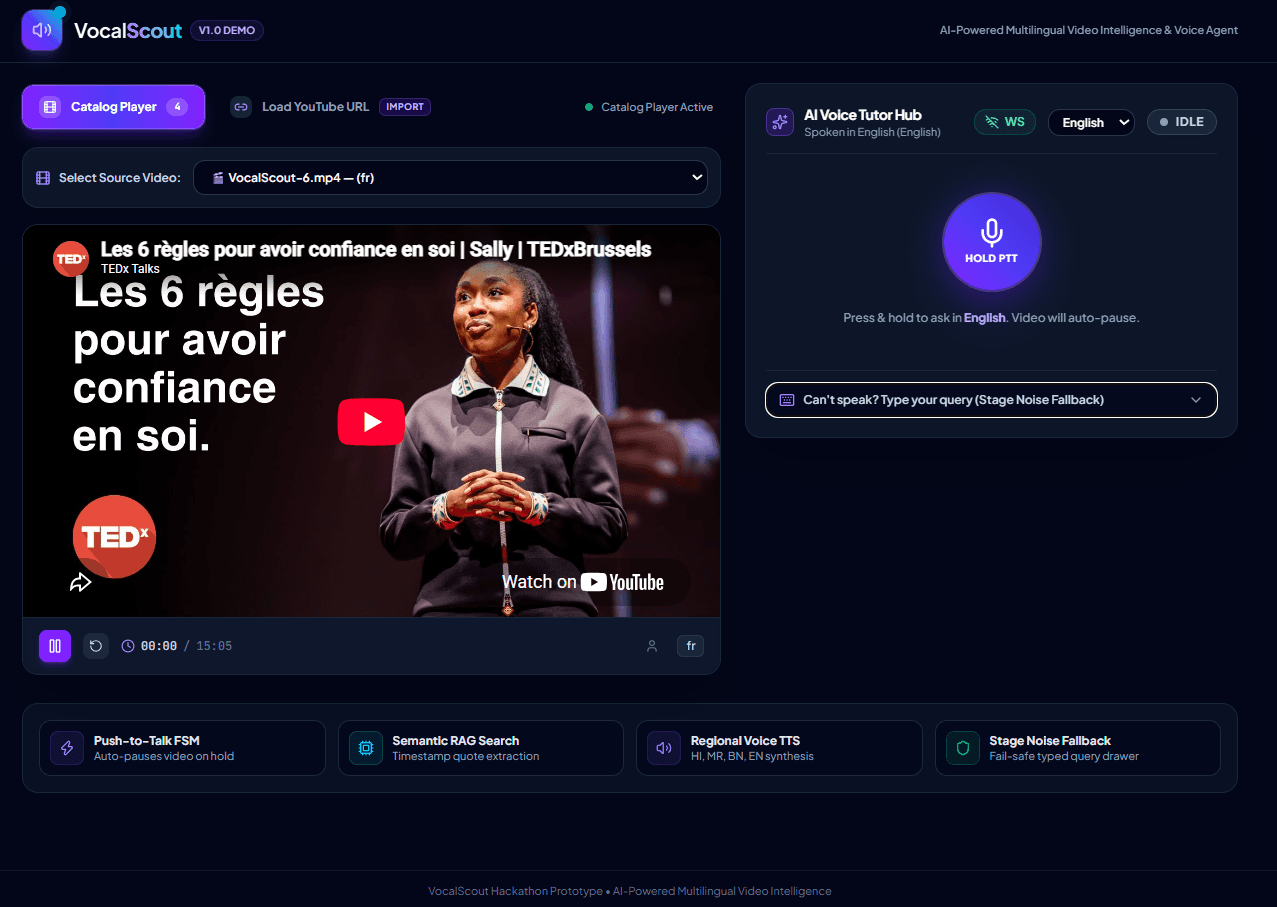Click the IMPORT badge
This screenshot has width=1277, height=907.
point(405,107)
